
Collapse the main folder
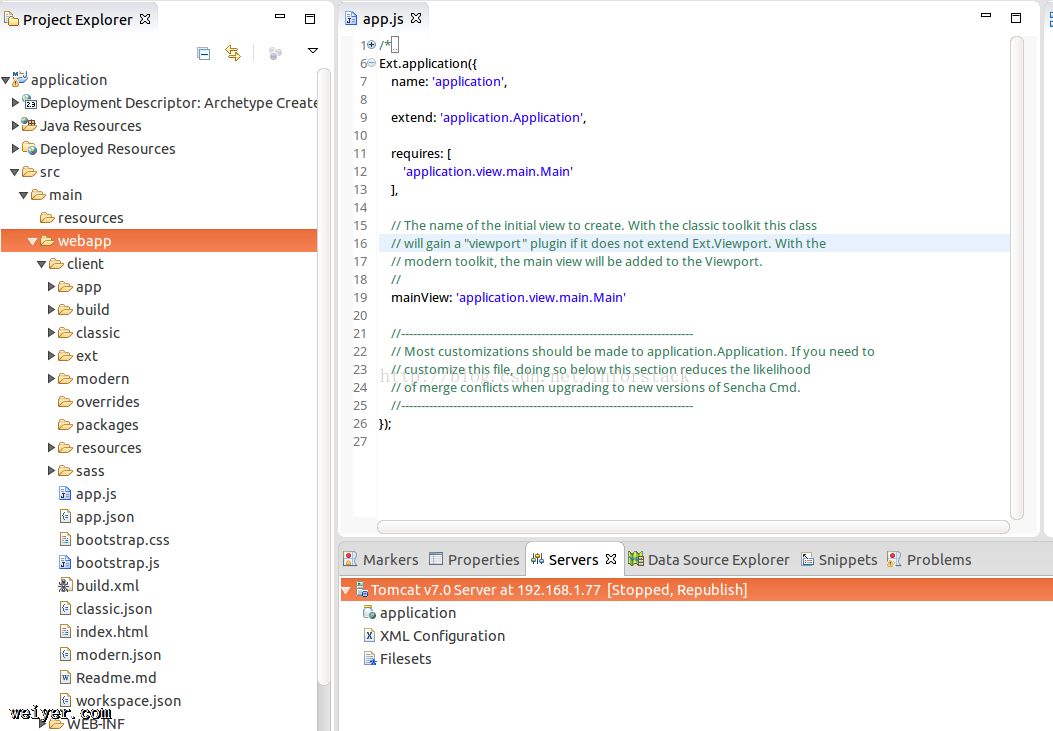[24, 195]
